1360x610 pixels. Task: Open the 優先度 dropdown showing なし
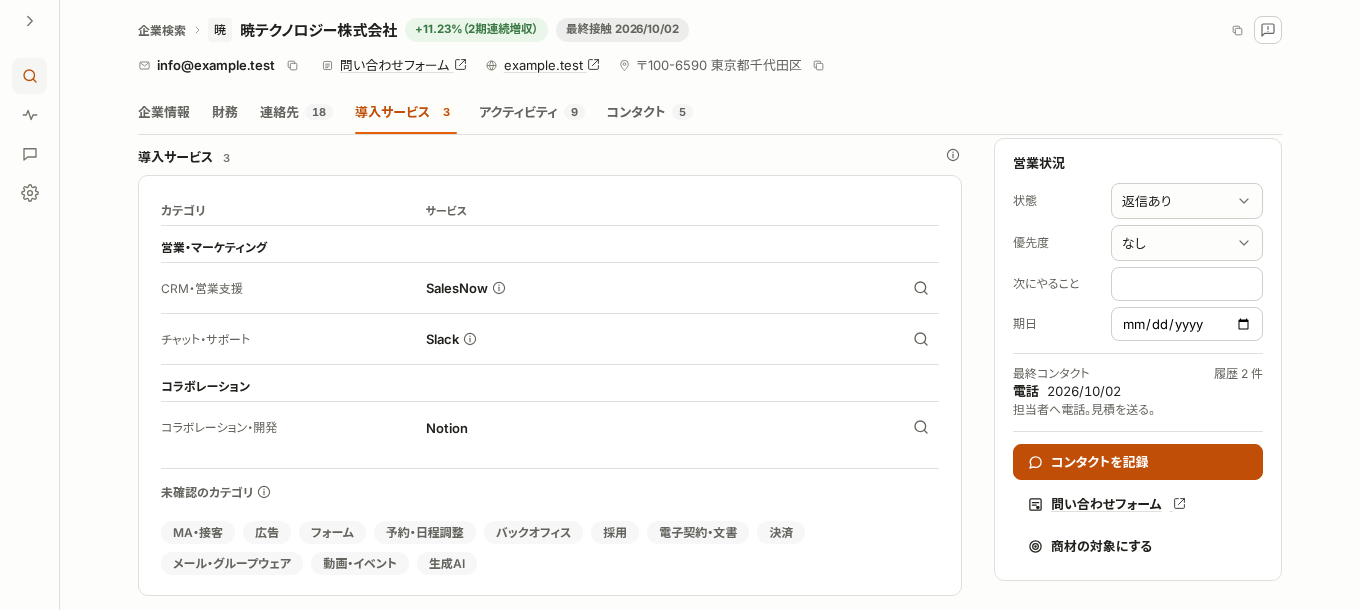coord(1187,243)
